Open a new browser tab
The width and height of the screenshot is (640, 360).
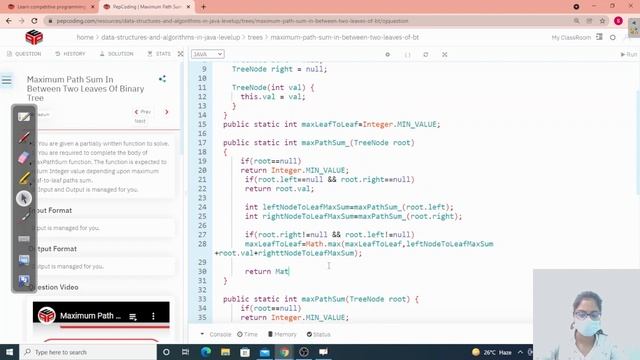point(203,7)
